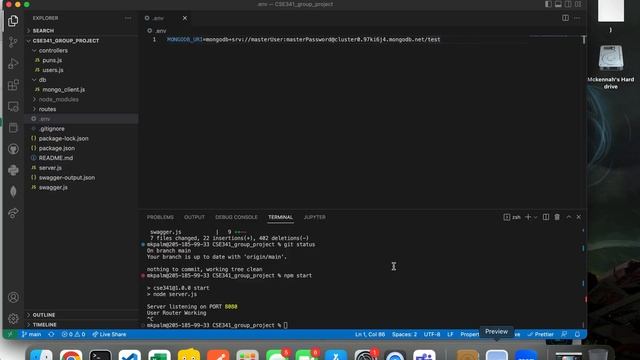Toggle bottom panel visibility in title bar
The image size is (640, 360).
pyautogui.click(x=558, y=4)
